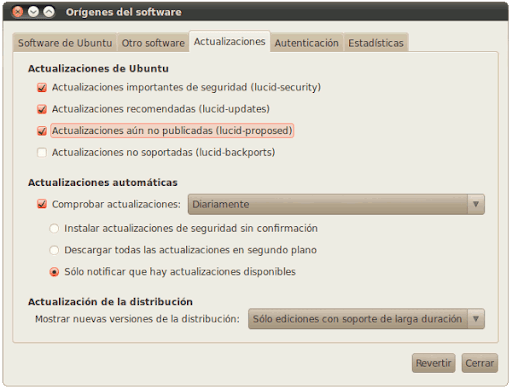Toggle Comprobar actualizaciones checkbox

(42, 204)
